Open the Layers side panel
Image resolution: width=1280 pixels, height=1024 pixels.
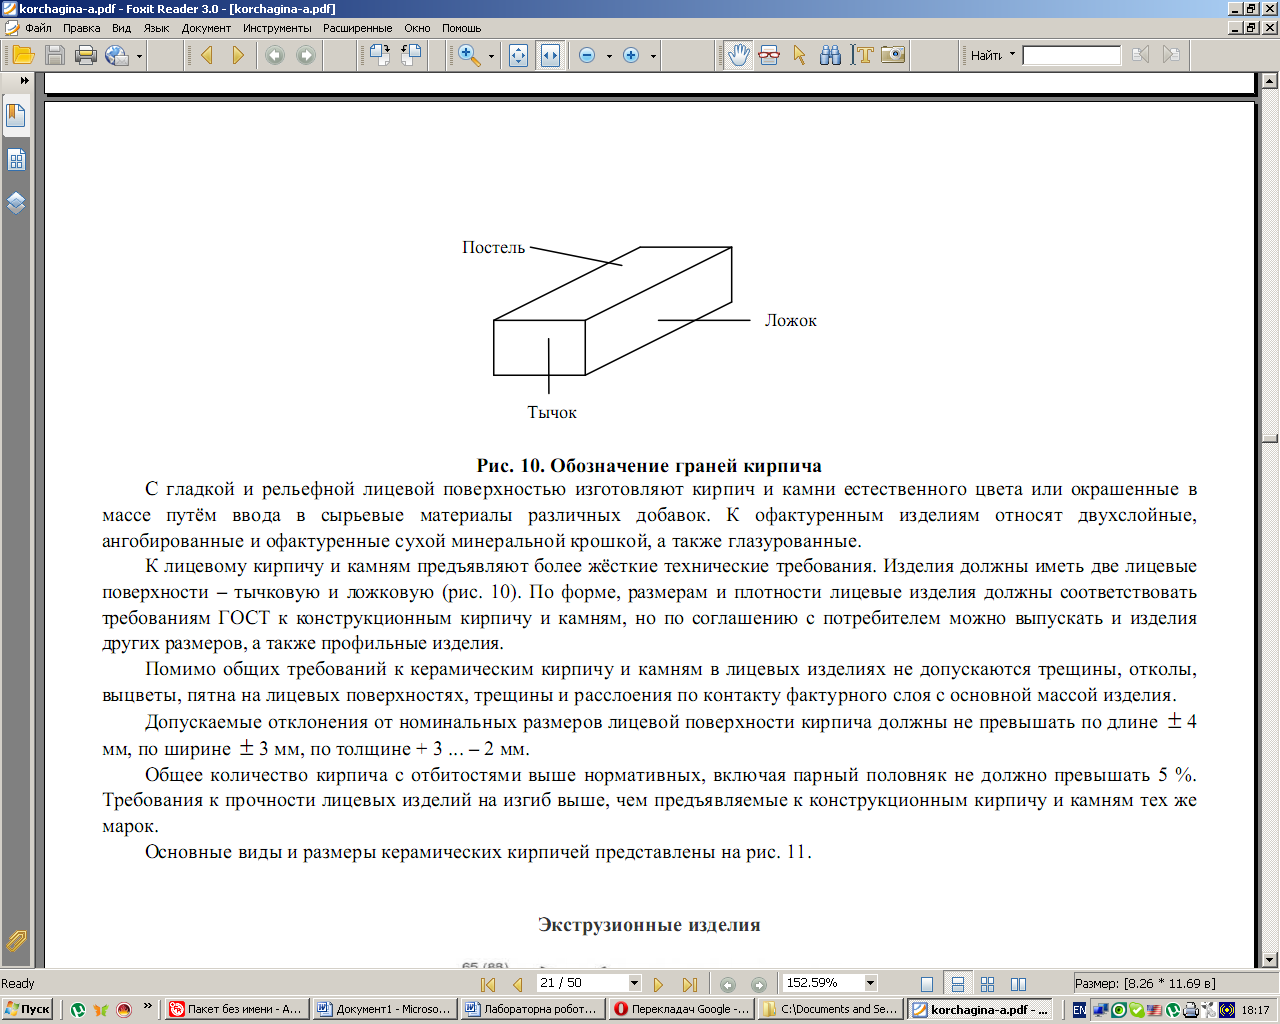coord(16,204)
